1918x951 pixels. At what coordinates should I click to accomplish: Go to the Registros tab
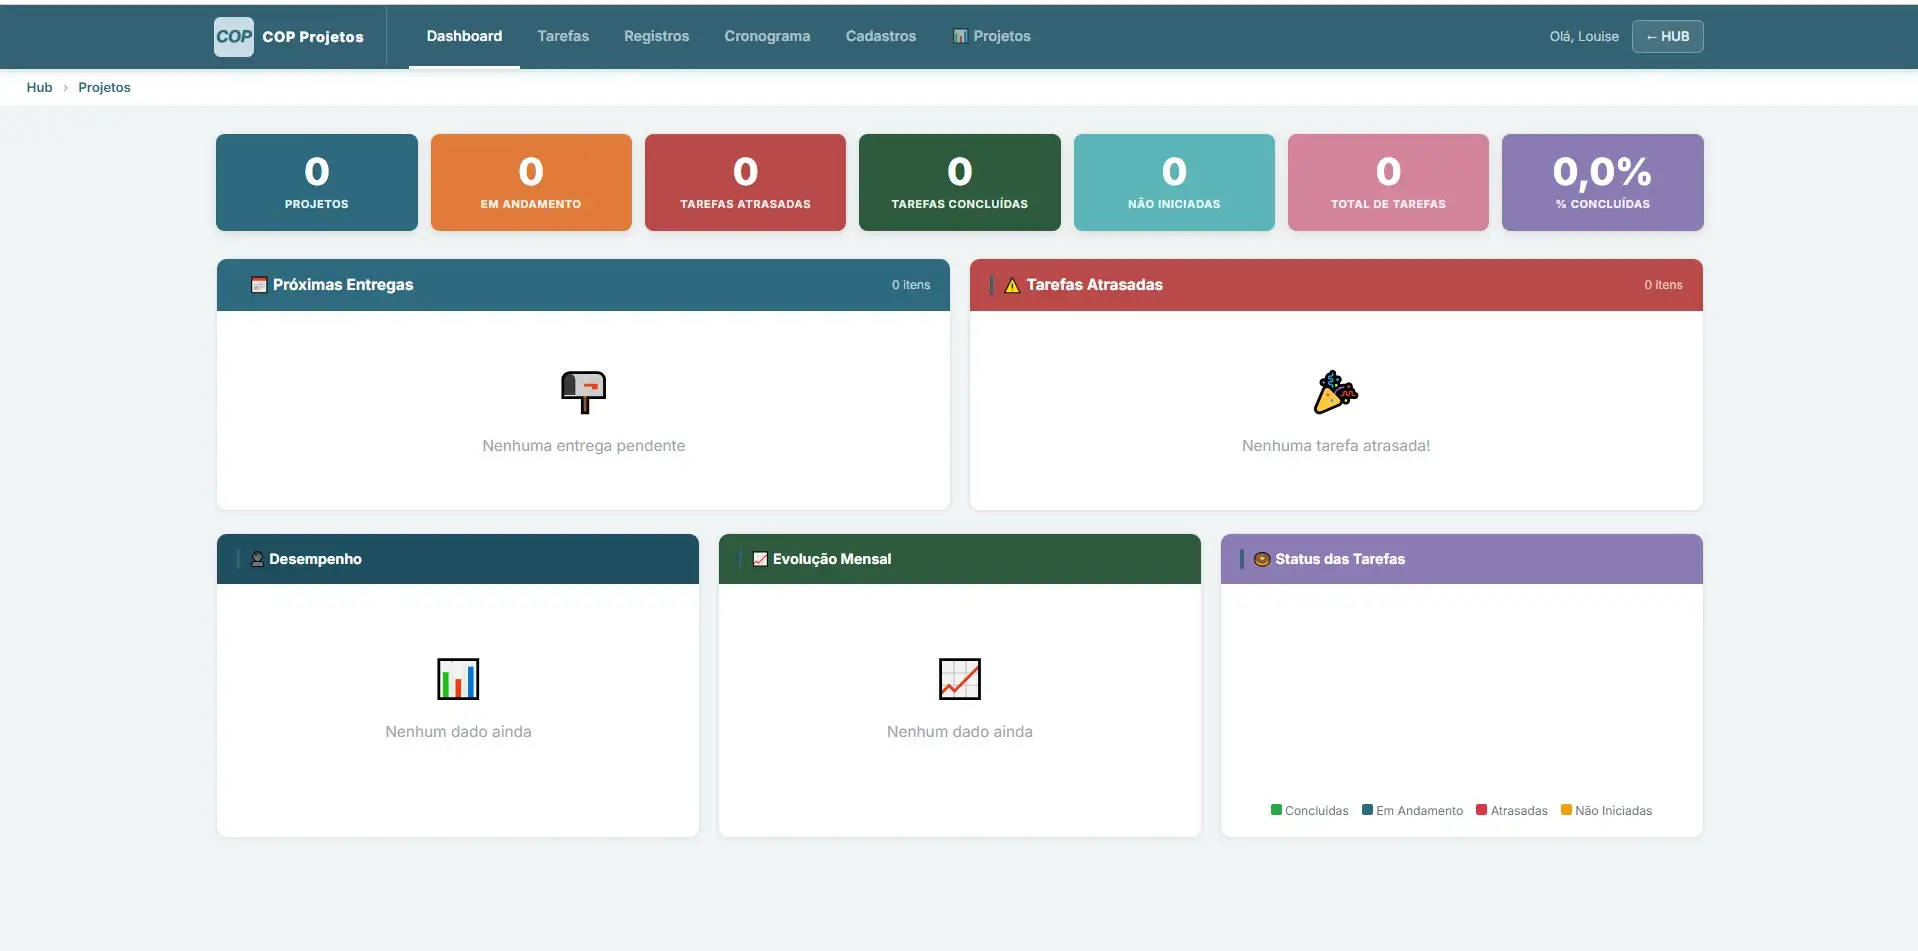point(656,36)
